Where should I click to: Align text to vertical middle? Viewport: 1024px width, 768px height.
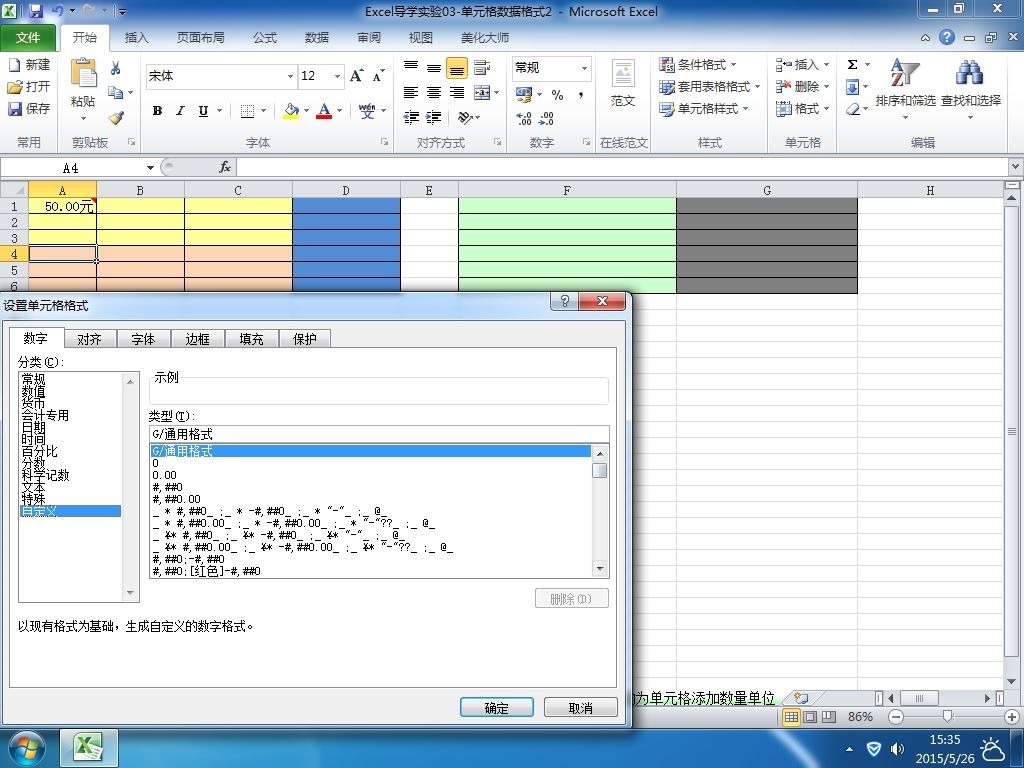tap(434, 67)
